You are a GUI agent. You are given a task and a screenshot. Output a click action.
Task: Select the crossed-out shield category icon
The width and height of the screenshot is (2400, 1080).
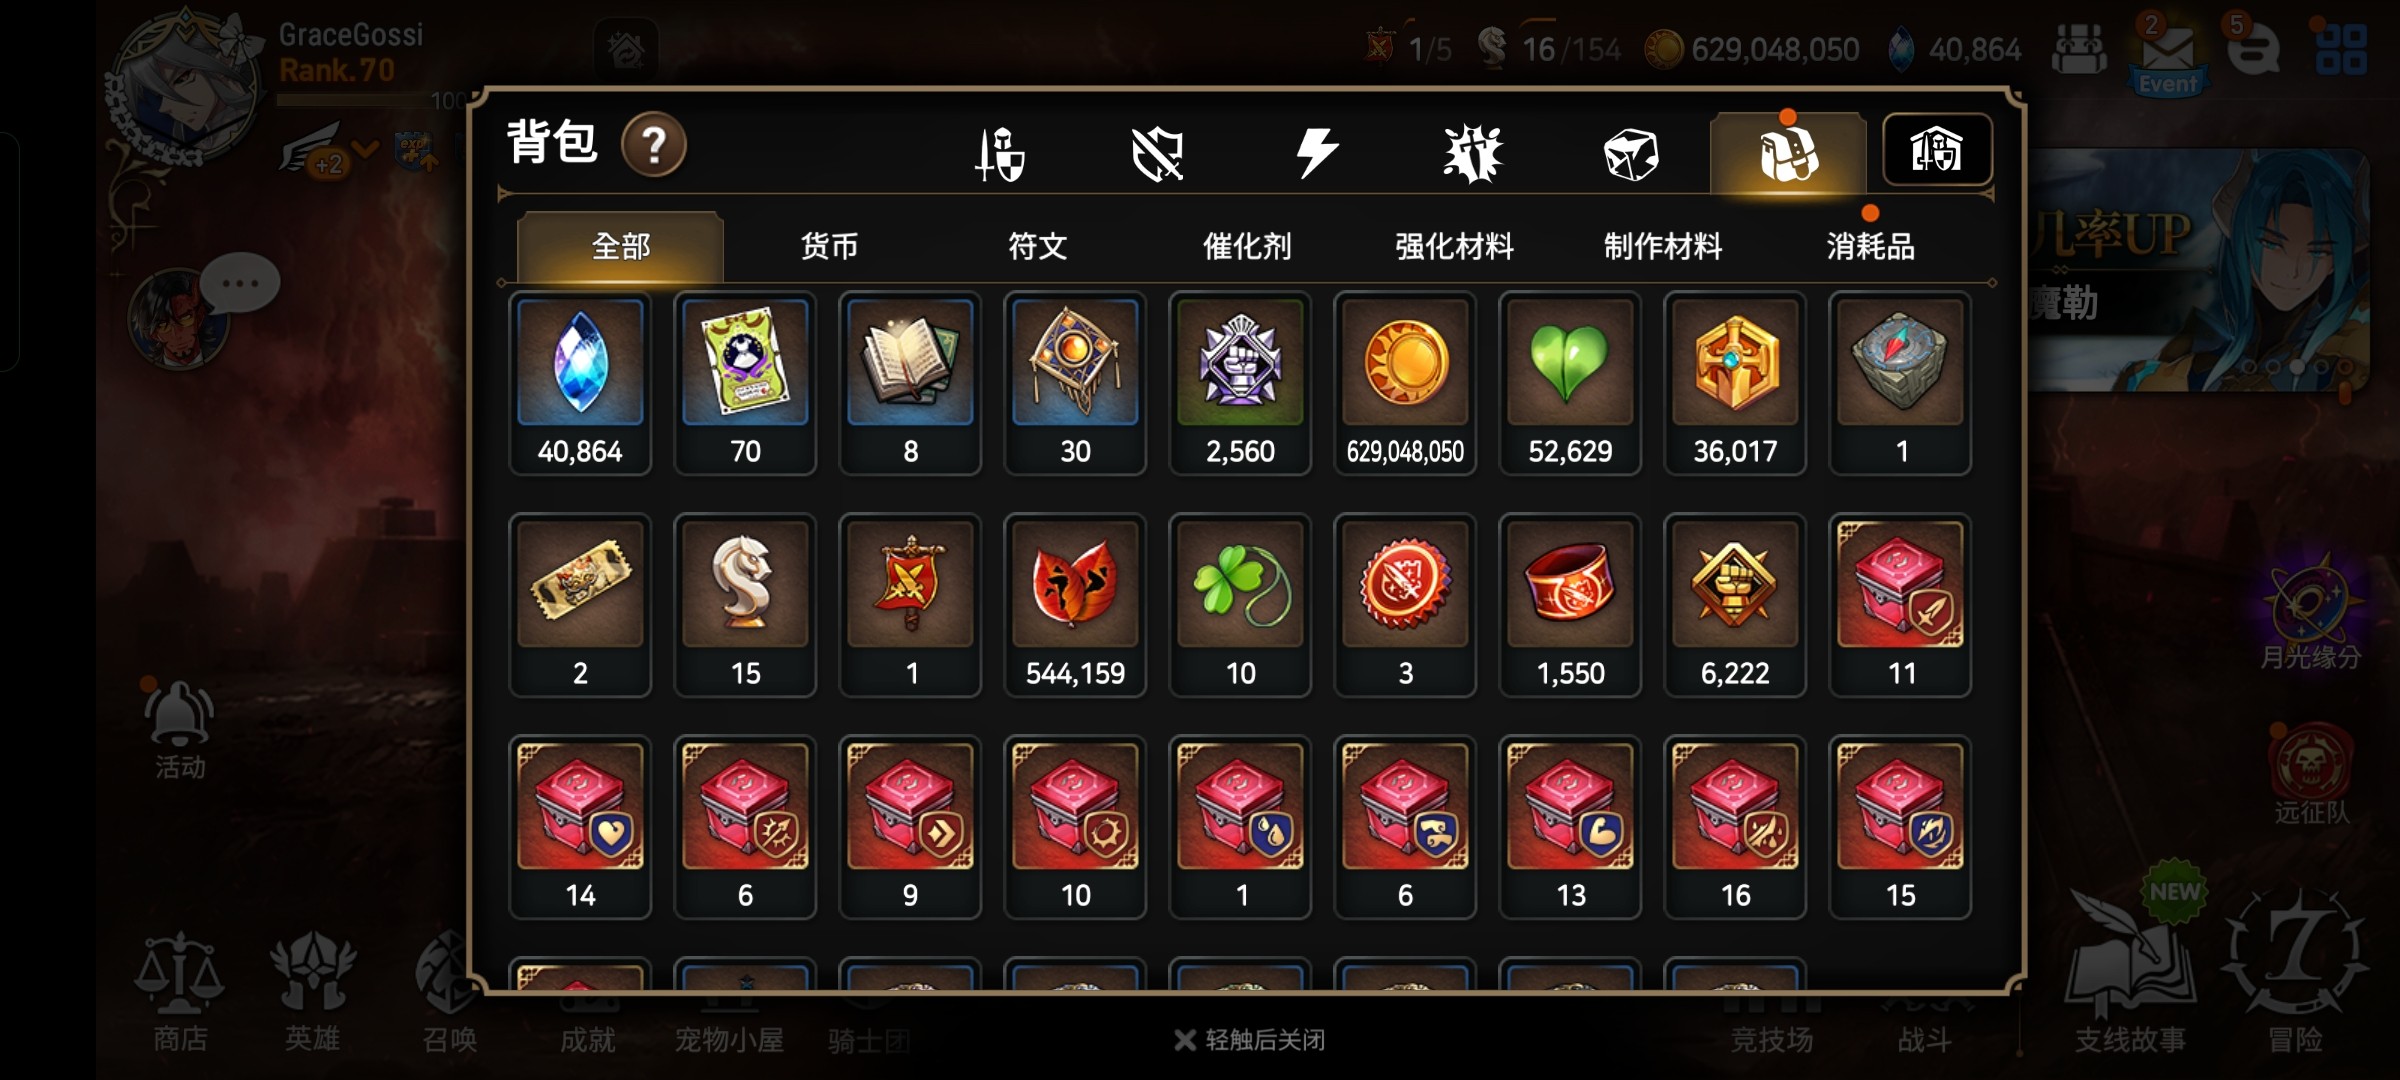pyautogui.click(x=1157, y=154)
